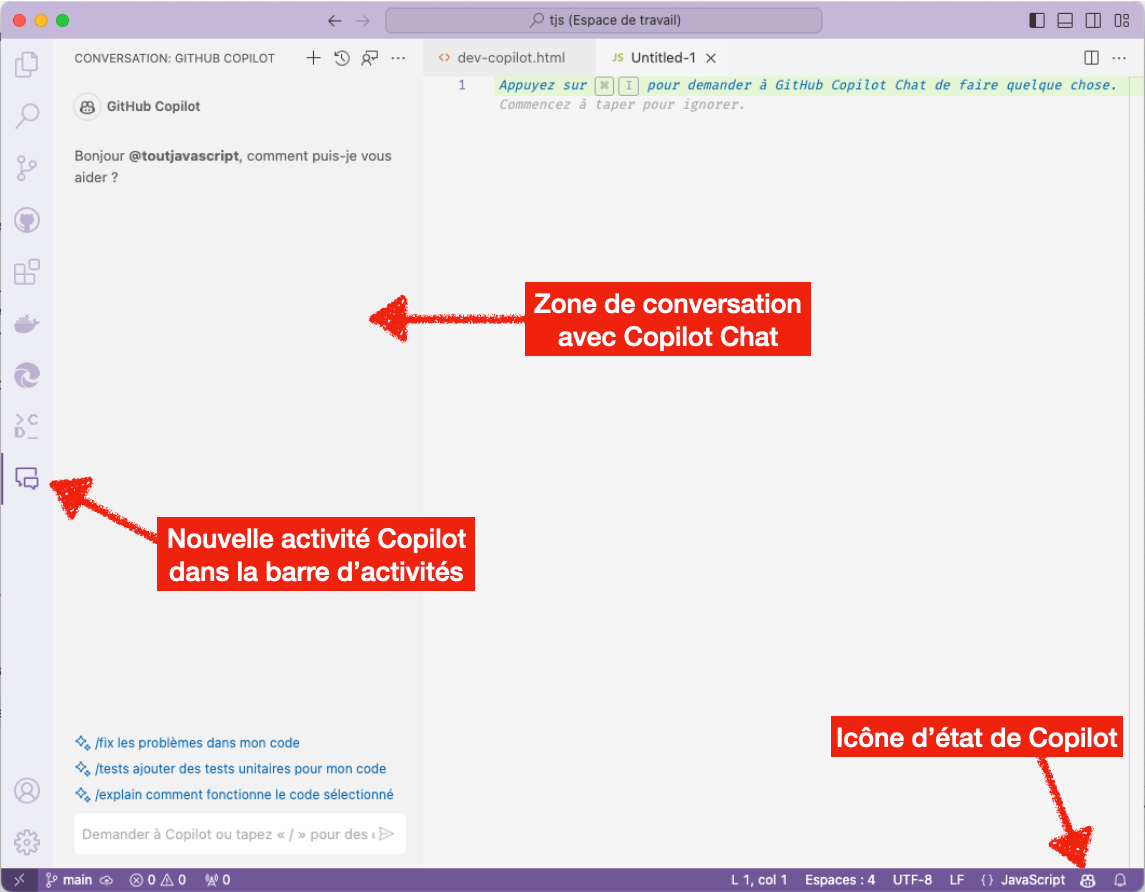Change encoding via UTF-8
Image resolution: width=1145 pixels, height=892 pixels.
click(912, 880)
